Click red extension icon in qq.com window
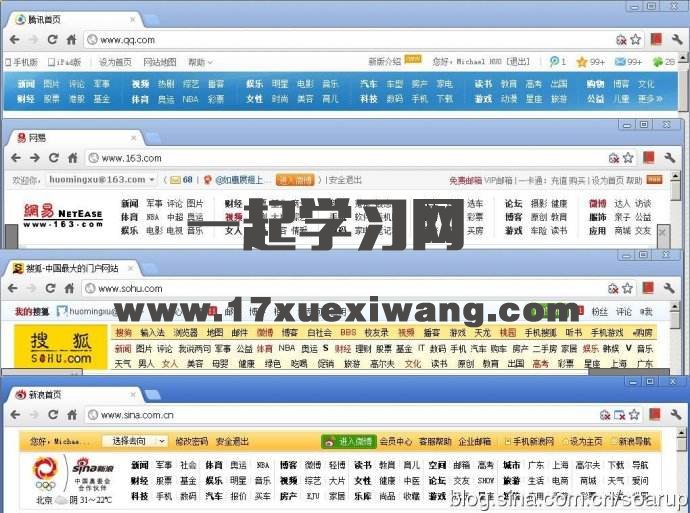The image size is (690, 513). click(656, 40)
